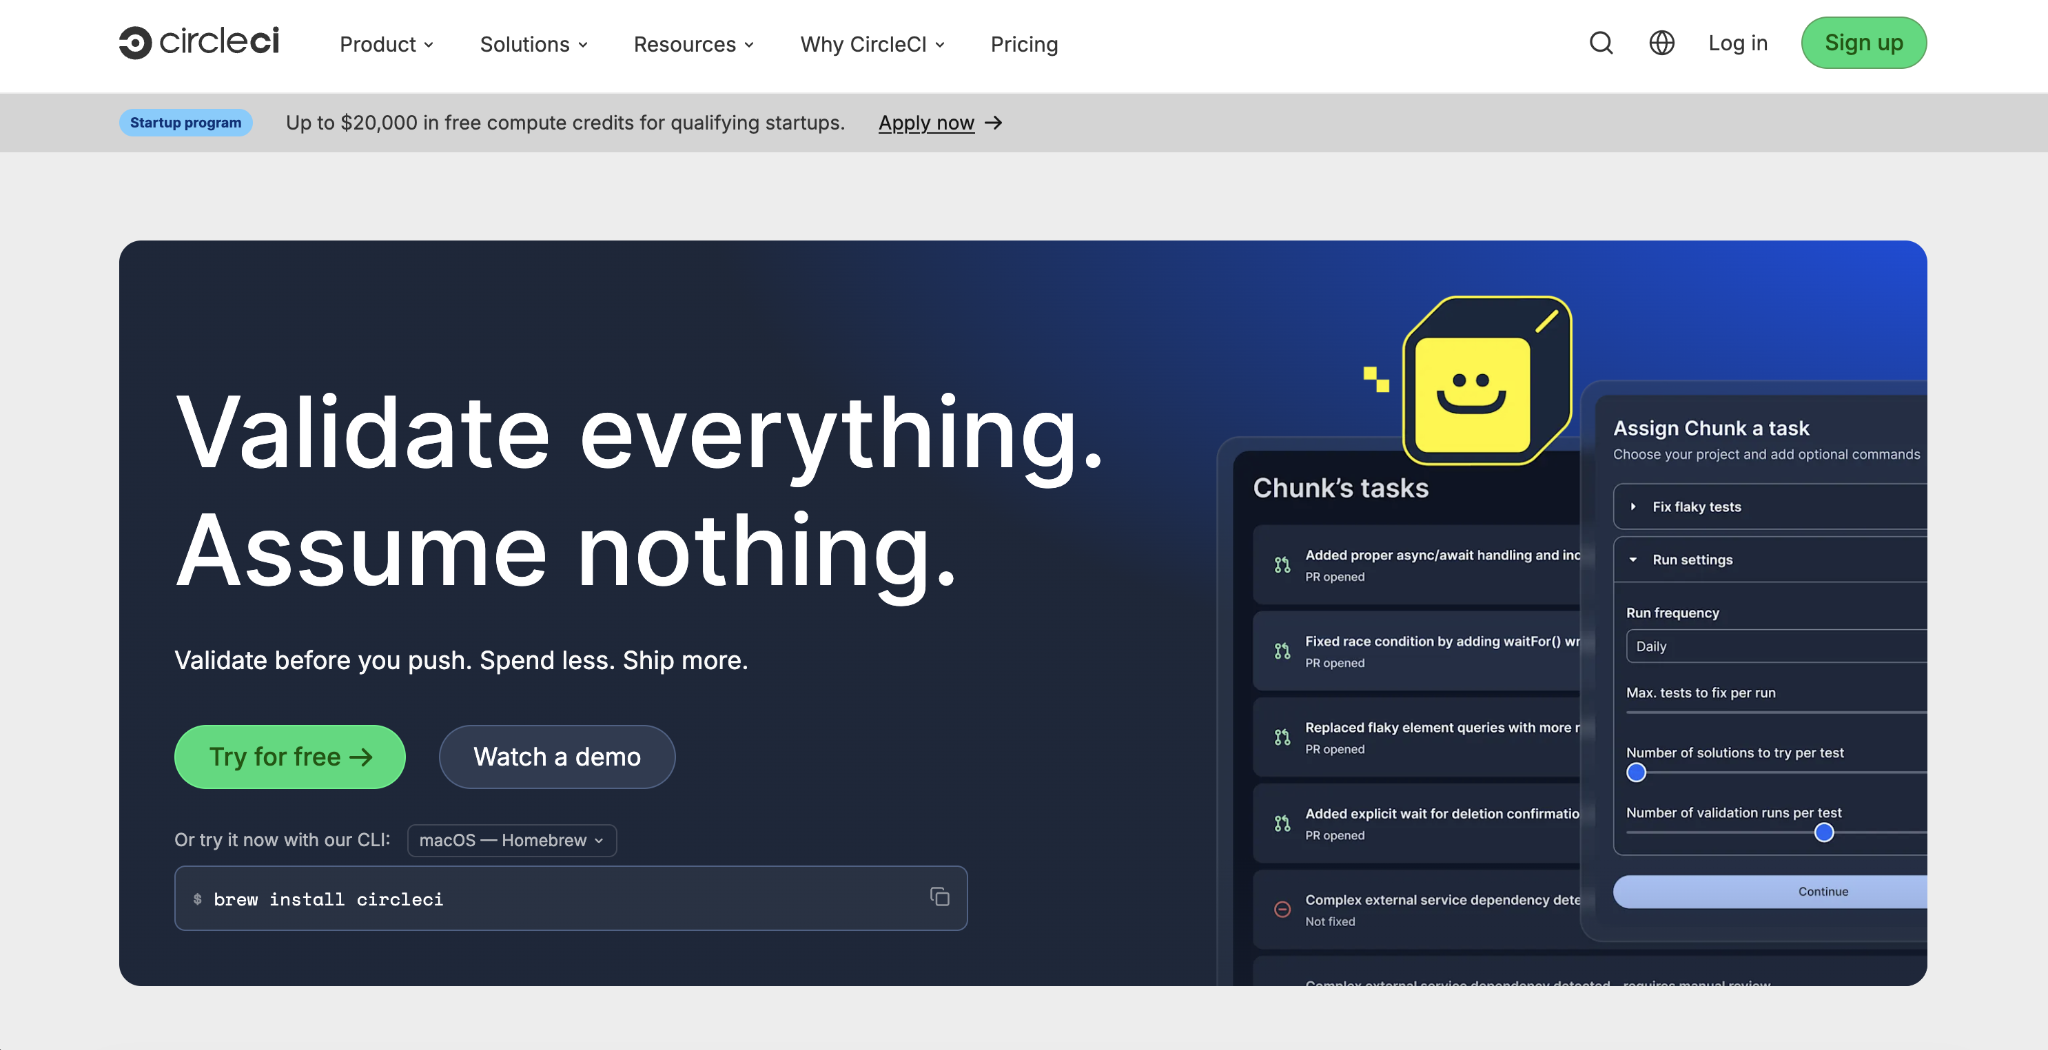Screen dimensions: 2048x1050
Task: Collapse the Run settings section
Action: 1770,560
